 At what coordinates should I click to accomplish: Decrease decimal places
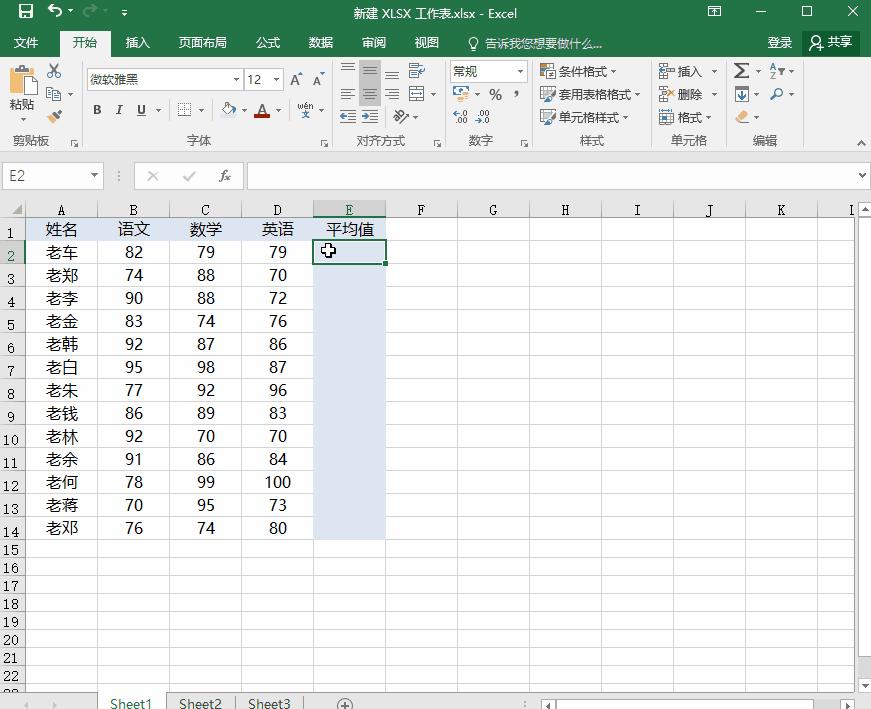(x=483, y=117)
